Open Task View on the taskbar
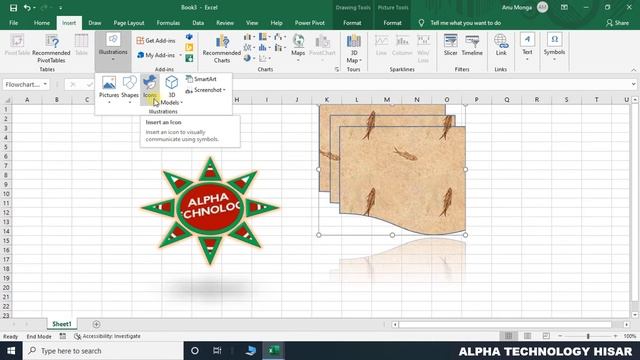 click(217, 351)
